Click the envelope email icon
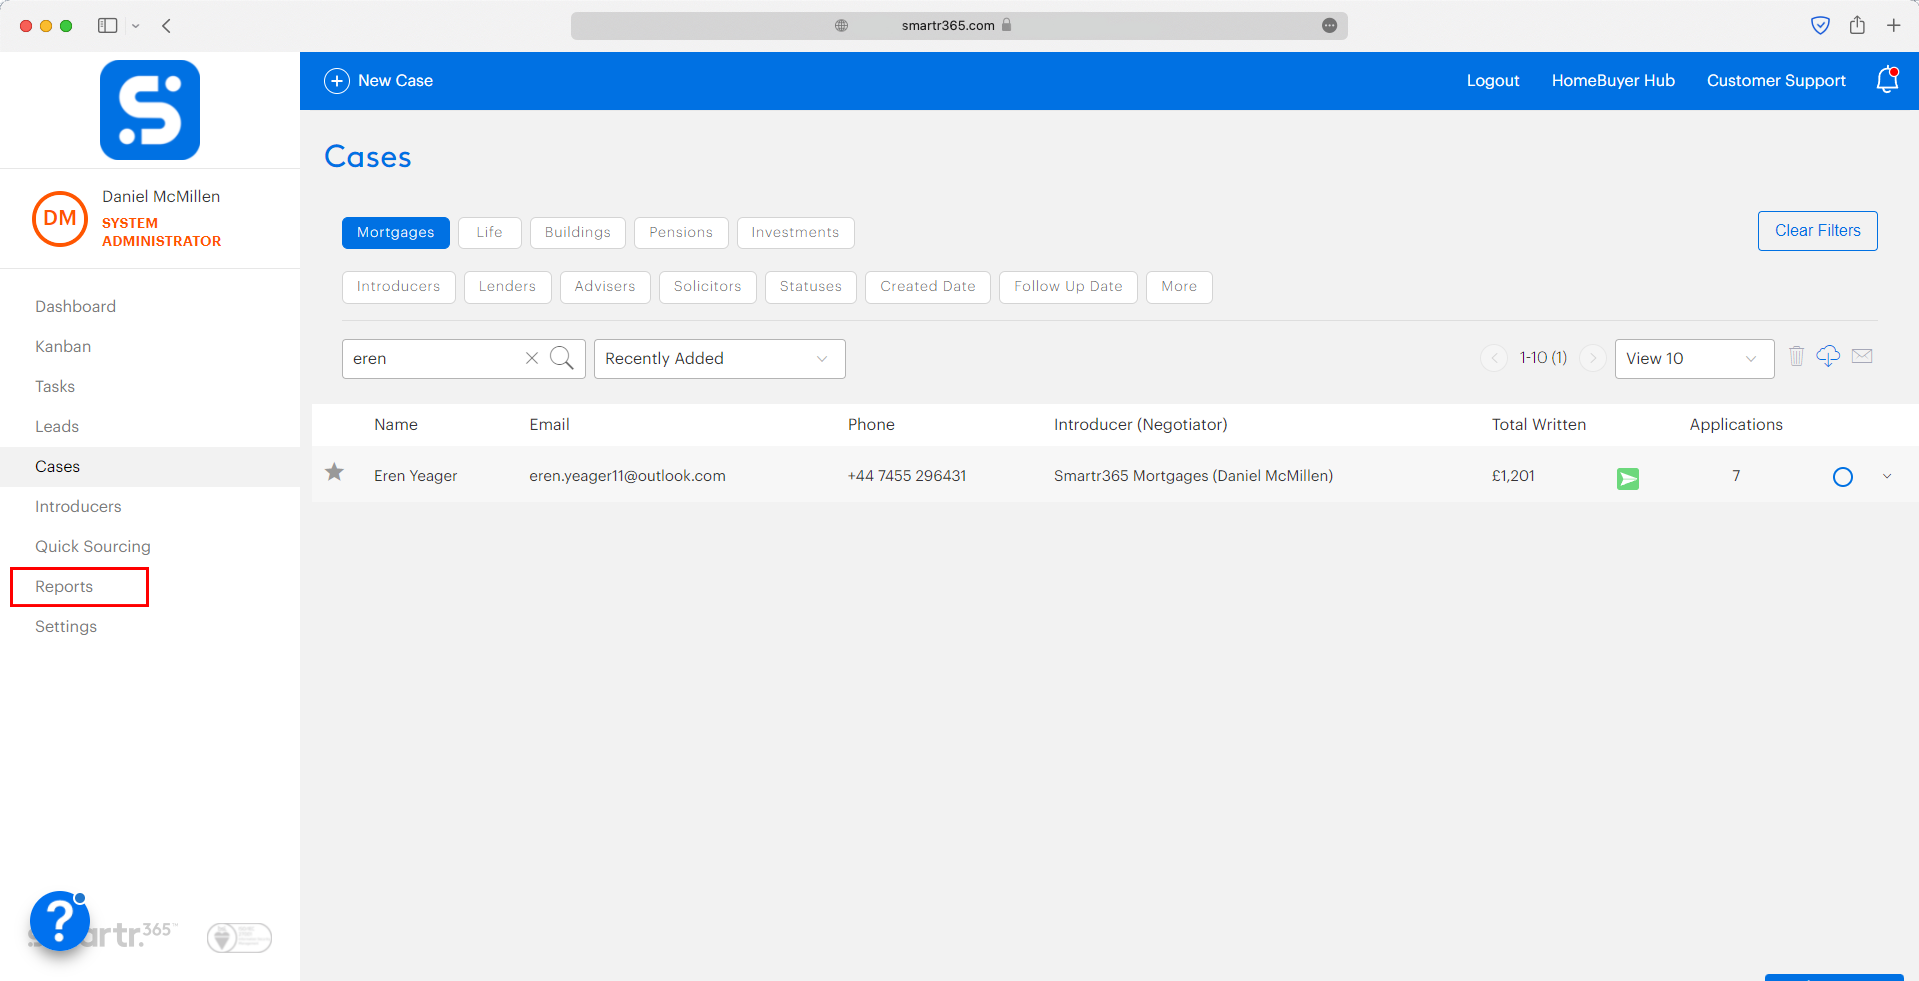Image resolution: width=1919 pixels, height=981 pixels. tap(1862, 356)
